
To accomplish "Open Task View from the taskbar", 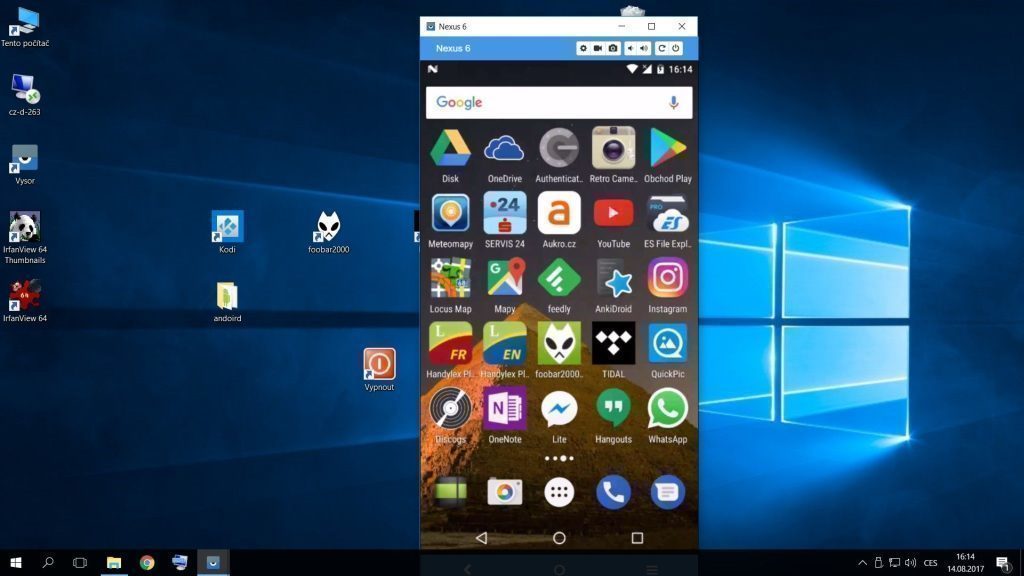I will [x=80, y=562].
